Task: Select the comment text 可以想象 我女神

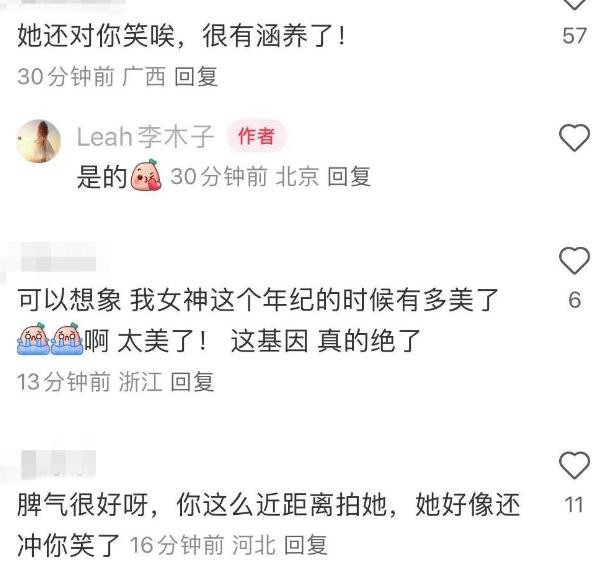Action: coord(113,300)
